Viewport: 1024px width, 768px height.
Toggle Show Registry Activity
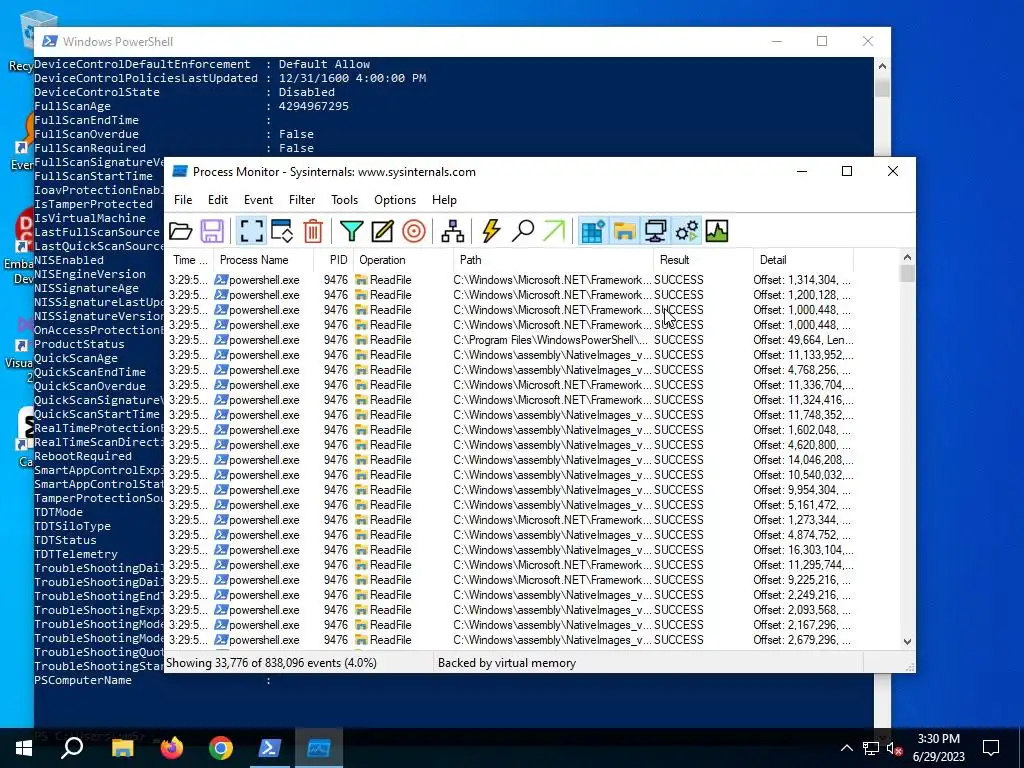pos(592,231)
